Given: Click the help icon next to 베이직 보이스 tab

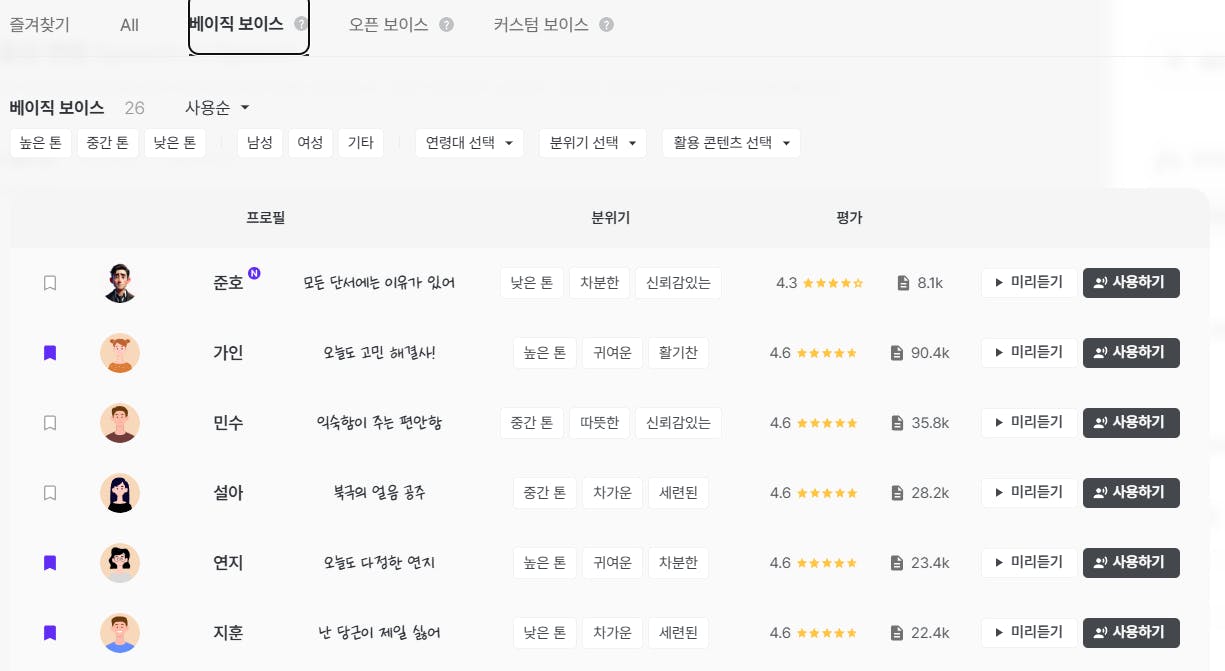Looking at the screenshot, I should (300, 24).
